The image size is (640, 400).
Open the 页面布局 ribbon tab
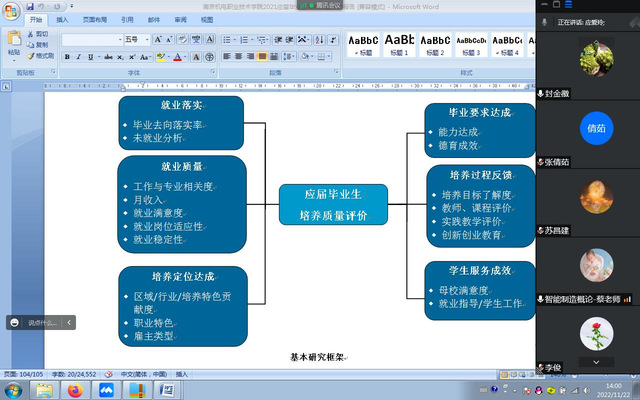pos(96,19)
